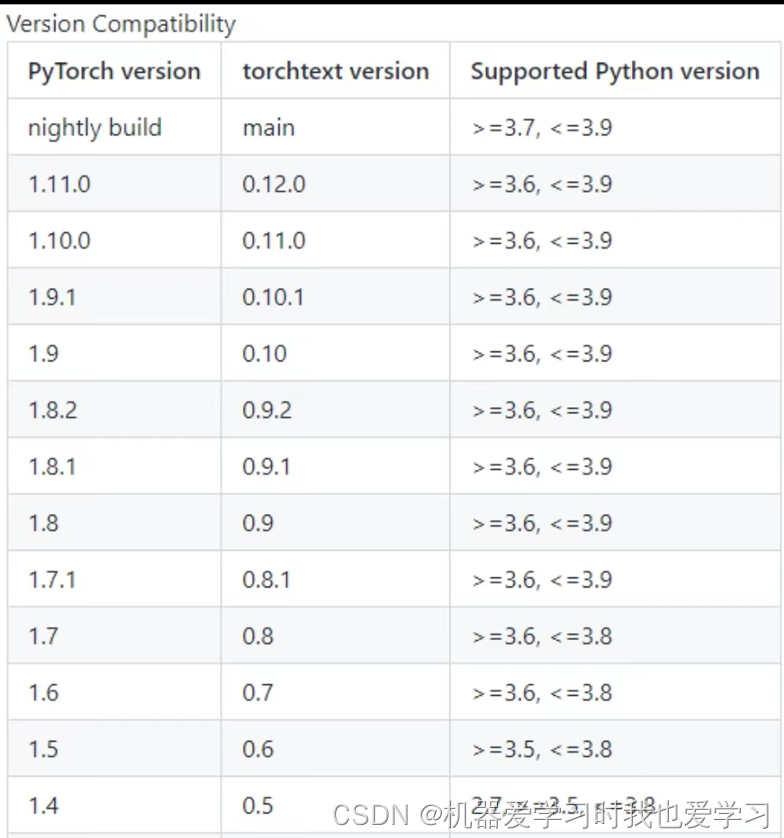This screenshot has width=784, height=838.
Task: Click torchtext version 0.12.0 cell
Action: click(x=336, y=184)
